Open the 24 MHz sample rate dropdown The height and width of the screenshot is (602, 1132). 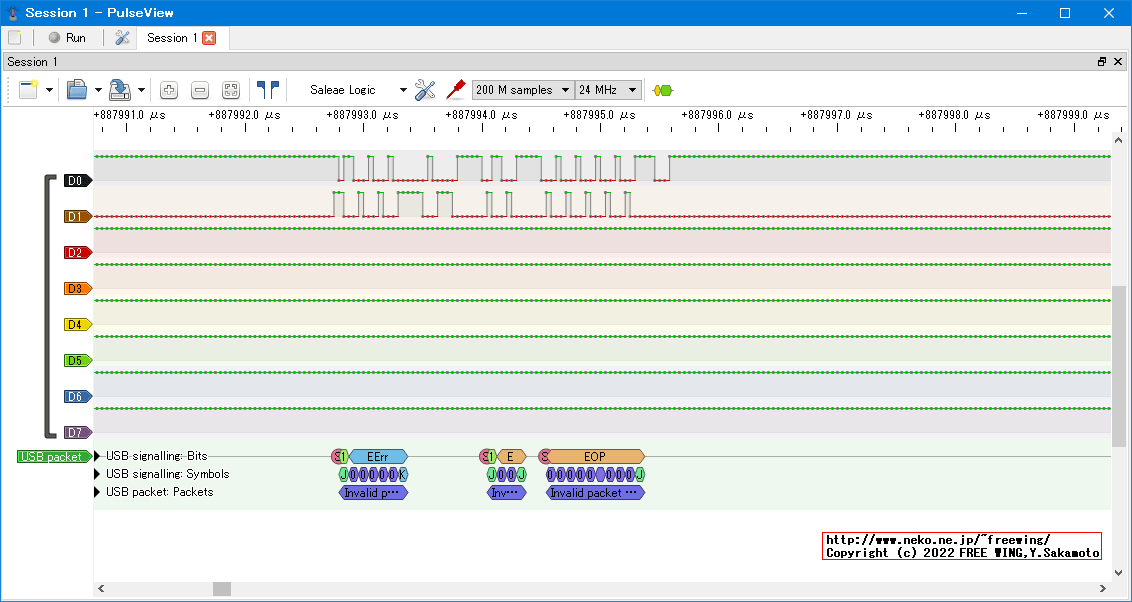click(x=608, y=90)
